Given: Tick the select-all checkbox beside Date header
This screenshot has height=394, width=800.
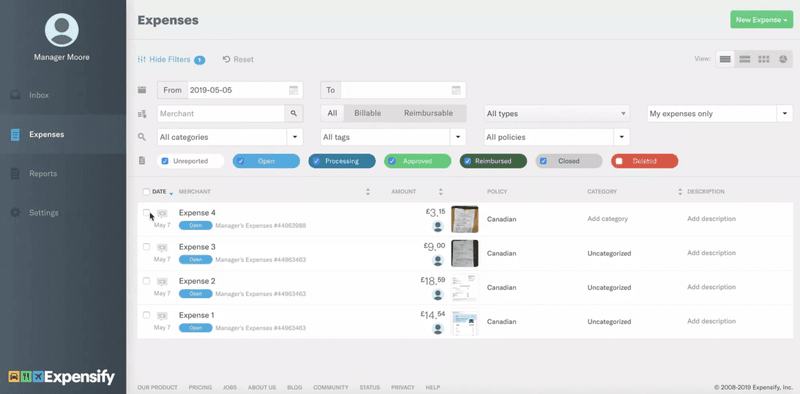Looking at the screenshot, I should pos(146,192).
